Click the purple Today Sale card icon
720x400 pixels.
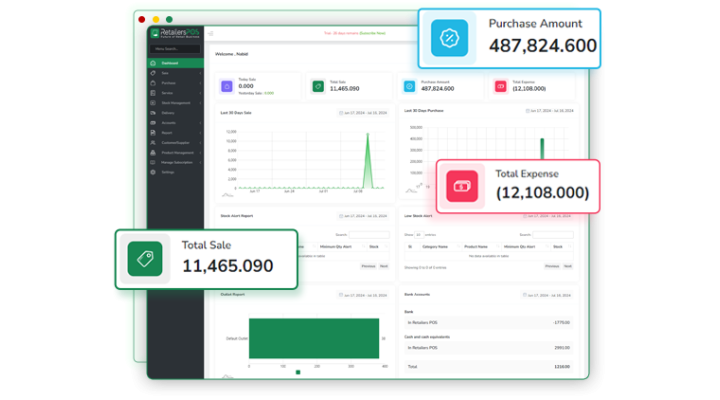pos(227,86)
